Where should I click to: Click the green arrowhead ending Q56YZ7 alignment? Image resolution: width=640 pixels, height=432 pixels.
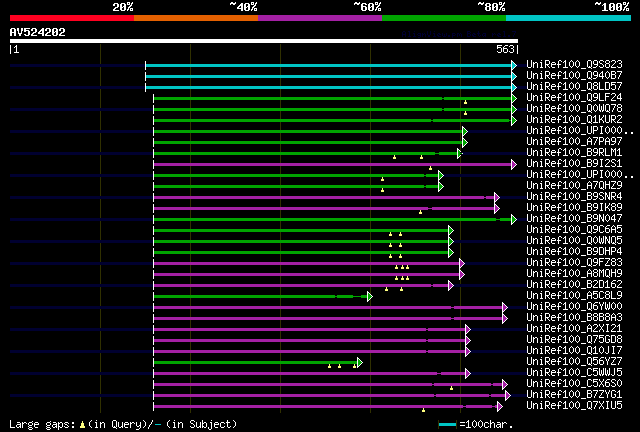[360, 363]
